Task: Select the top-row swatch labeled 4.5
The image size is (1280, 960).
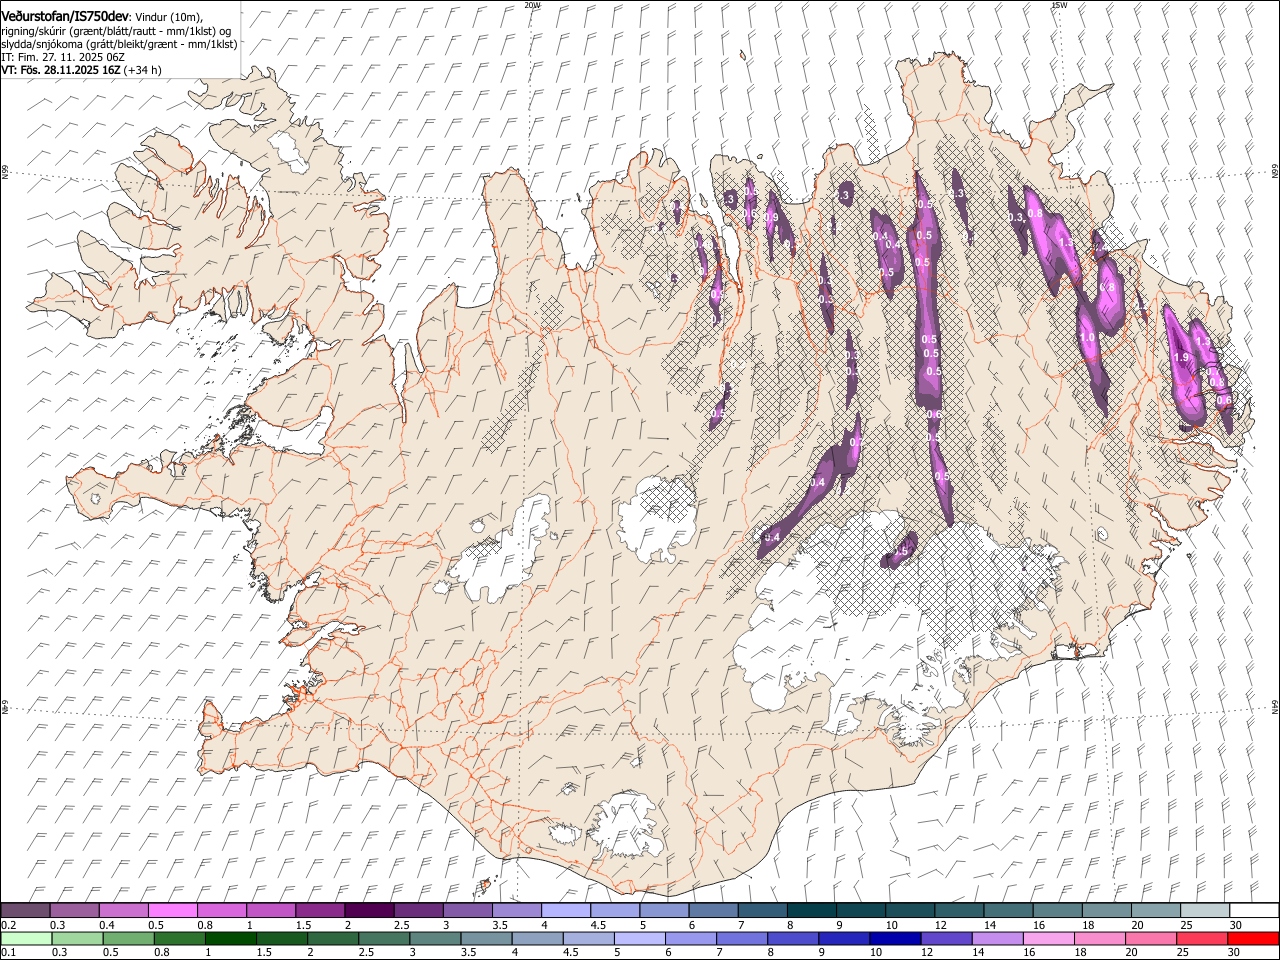Action: (615, 911)
